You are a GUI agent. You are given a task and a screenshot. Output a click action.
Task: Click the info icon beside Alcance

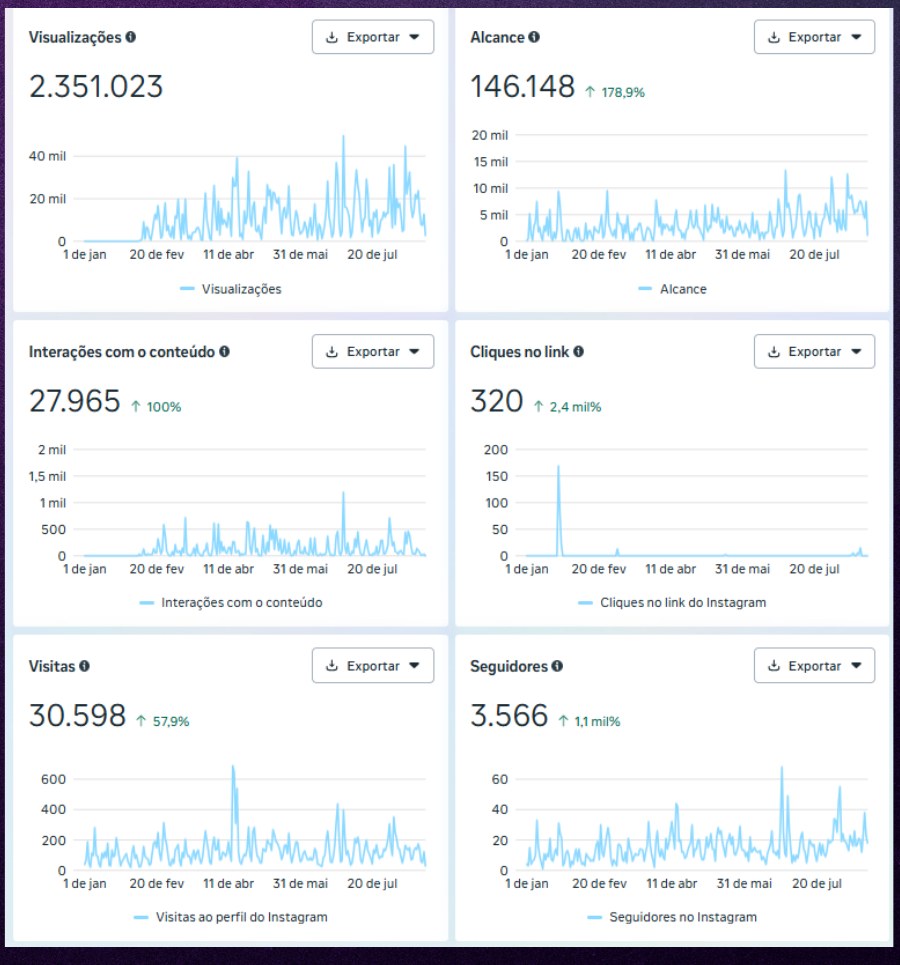pyautogui.click(x=534, y=37)
